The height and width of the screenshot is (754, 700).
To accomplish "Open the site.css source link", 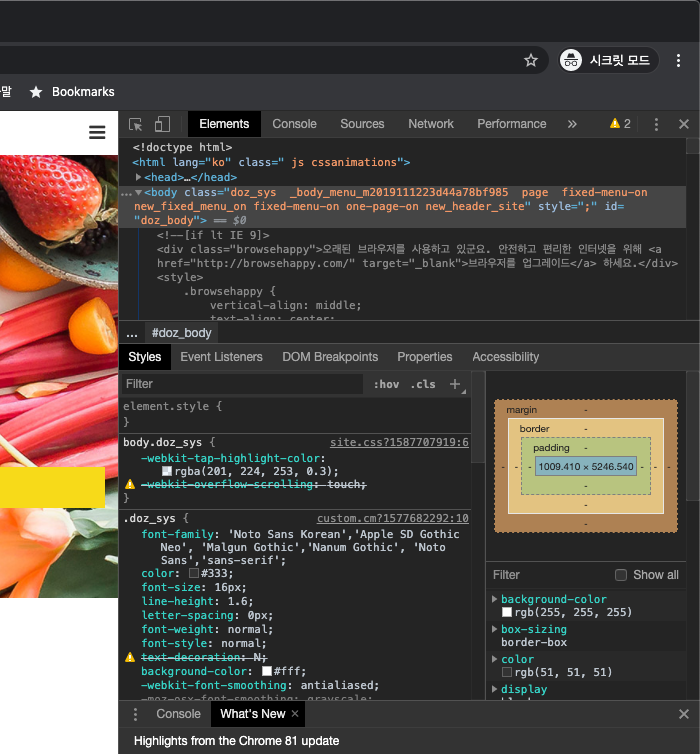I will click(x=399, y=442).
